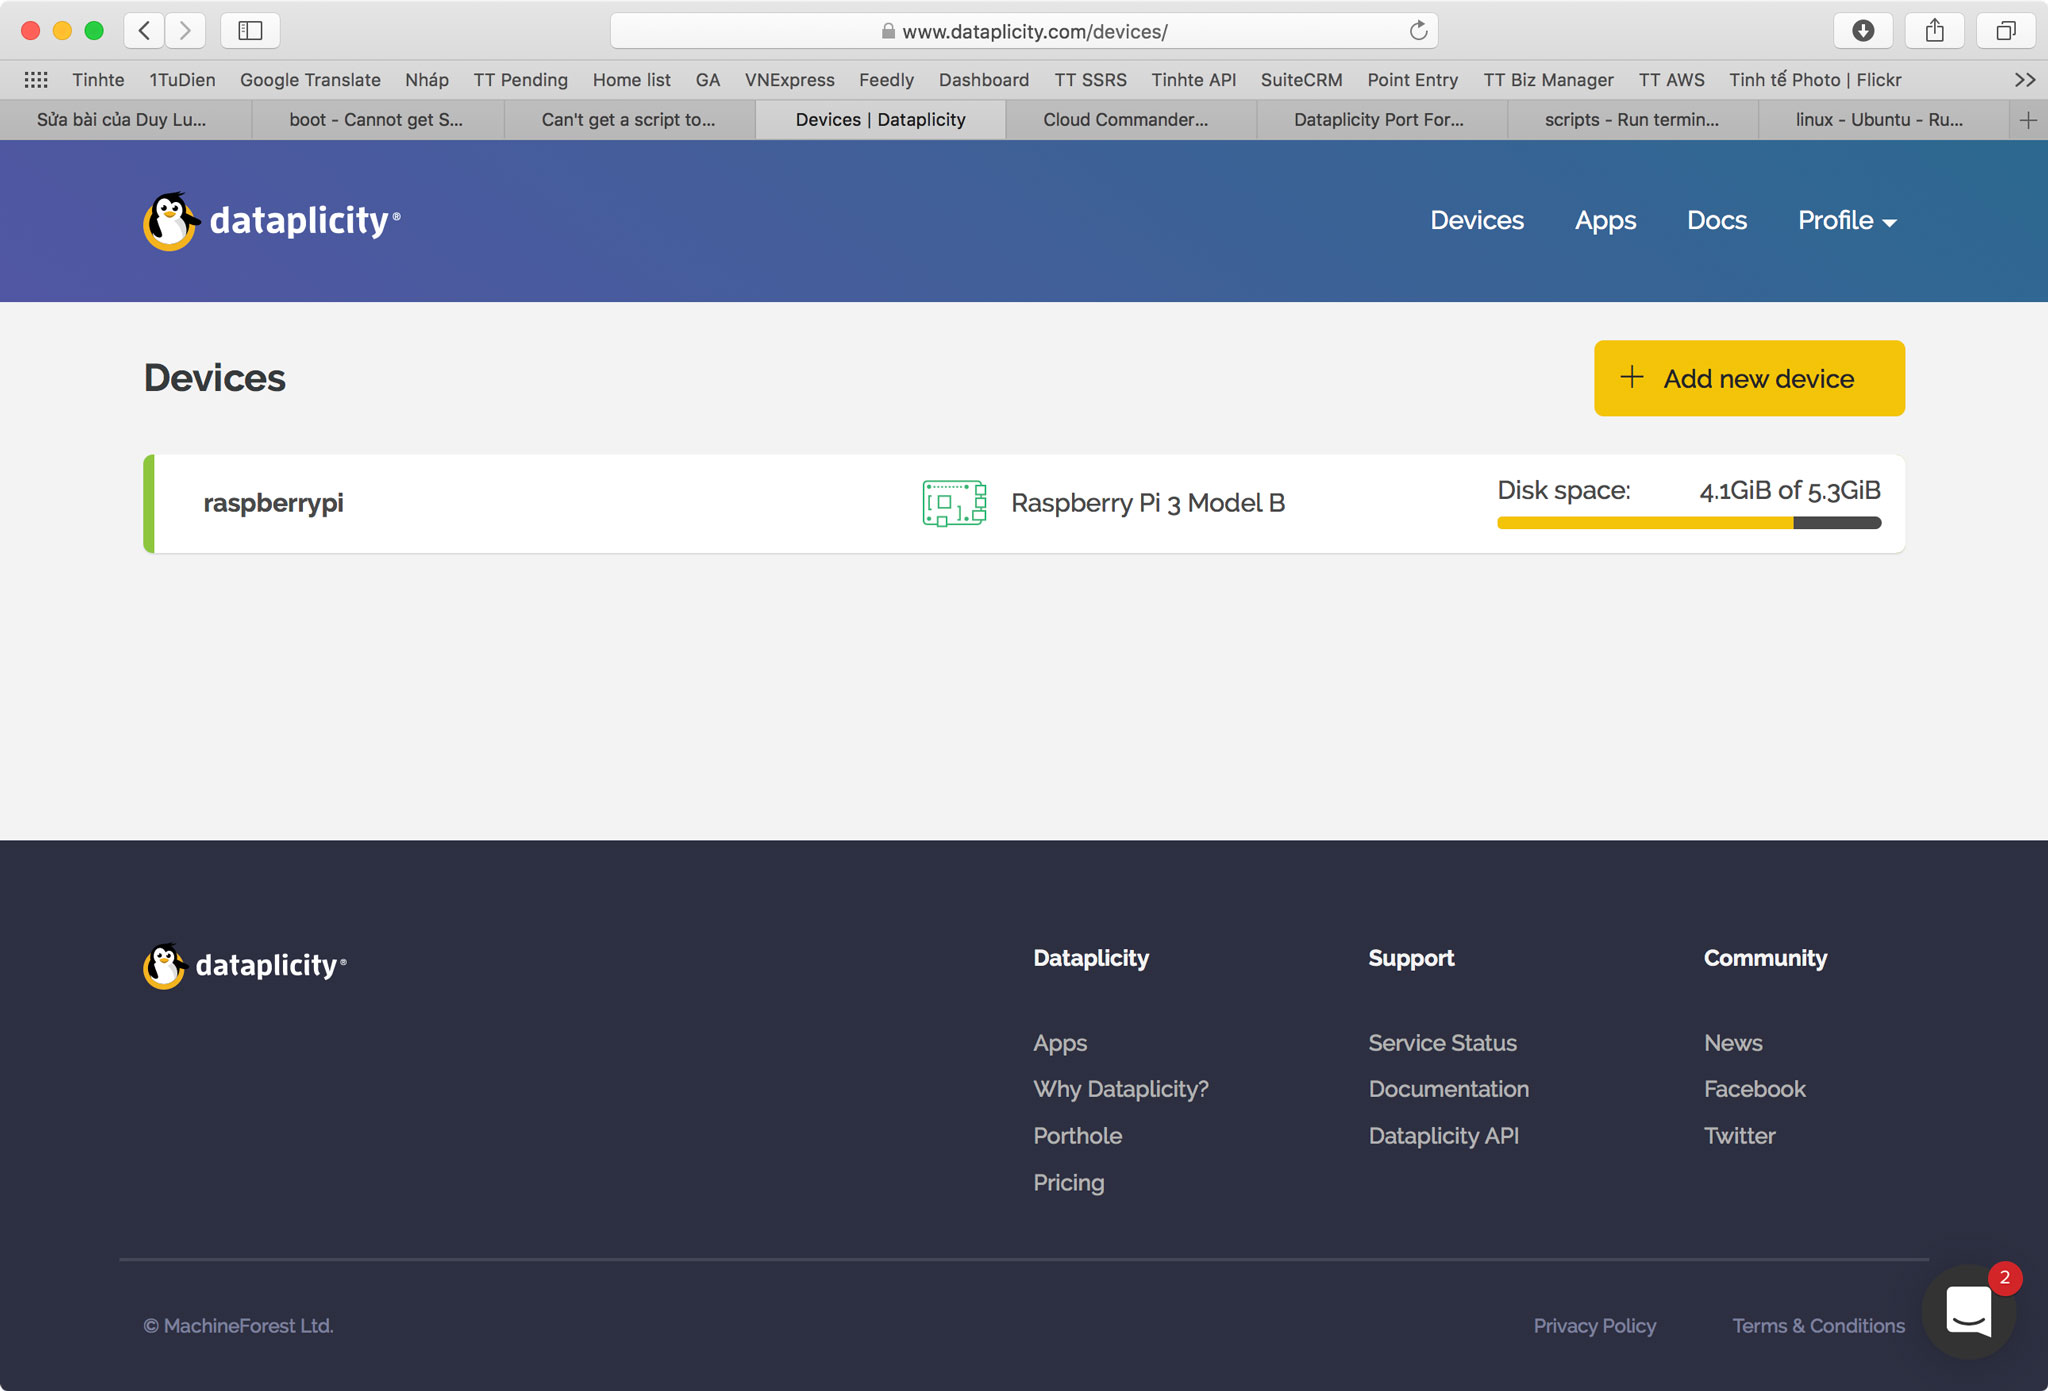Open the Tinhte API bookmark

1193,80
